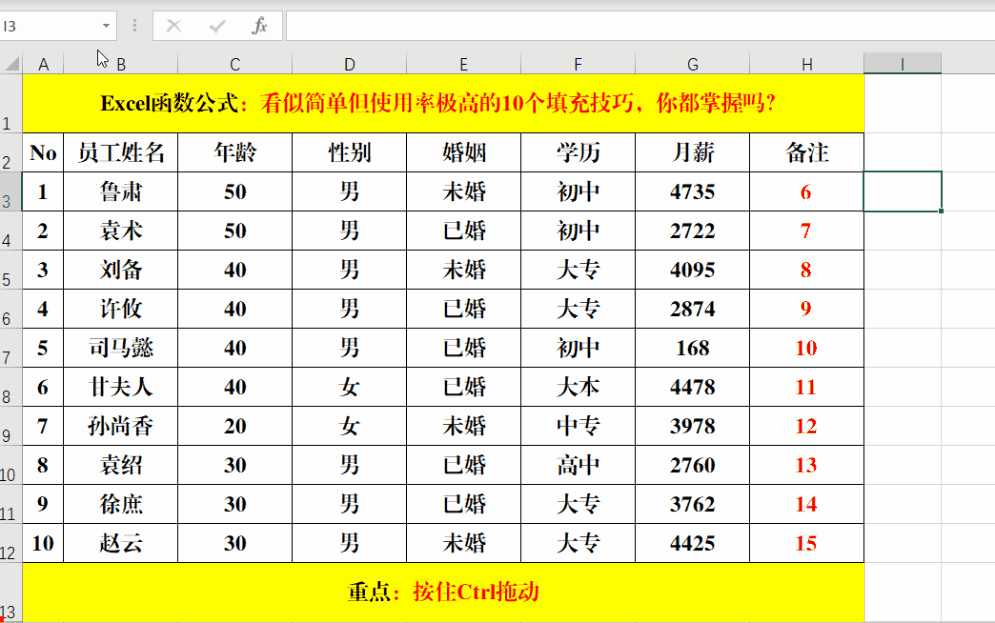
Task: Select the name cell 袁术
Action: pyautogui.click(x=121, y=231)
